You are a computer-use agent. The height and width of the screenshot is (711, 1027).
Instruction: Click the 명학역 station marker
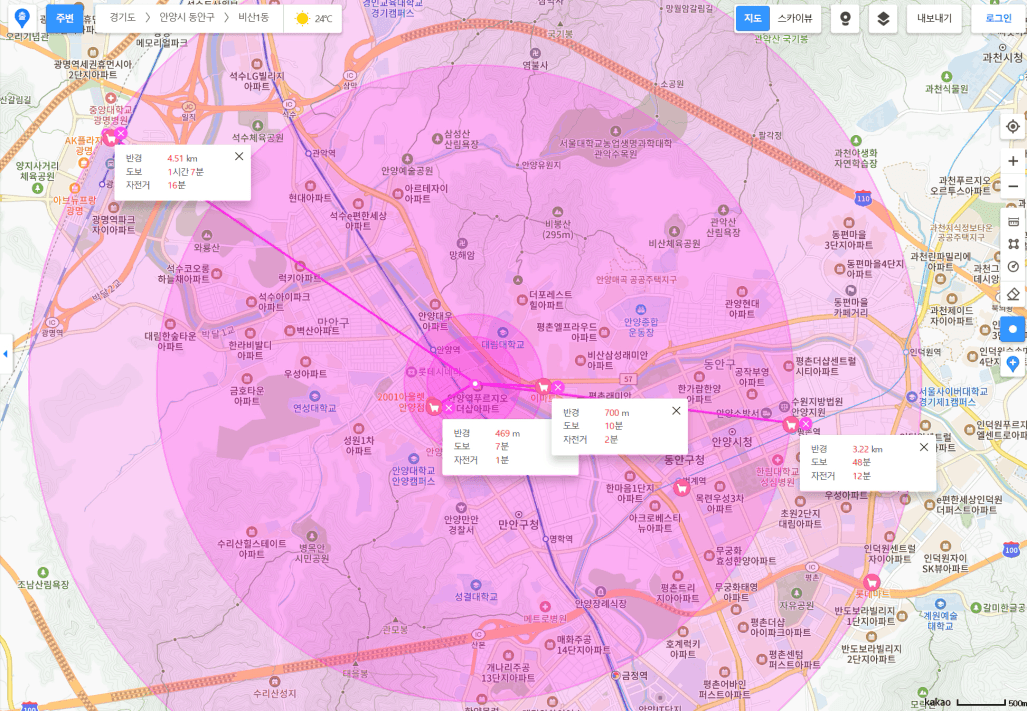(546, 539)
